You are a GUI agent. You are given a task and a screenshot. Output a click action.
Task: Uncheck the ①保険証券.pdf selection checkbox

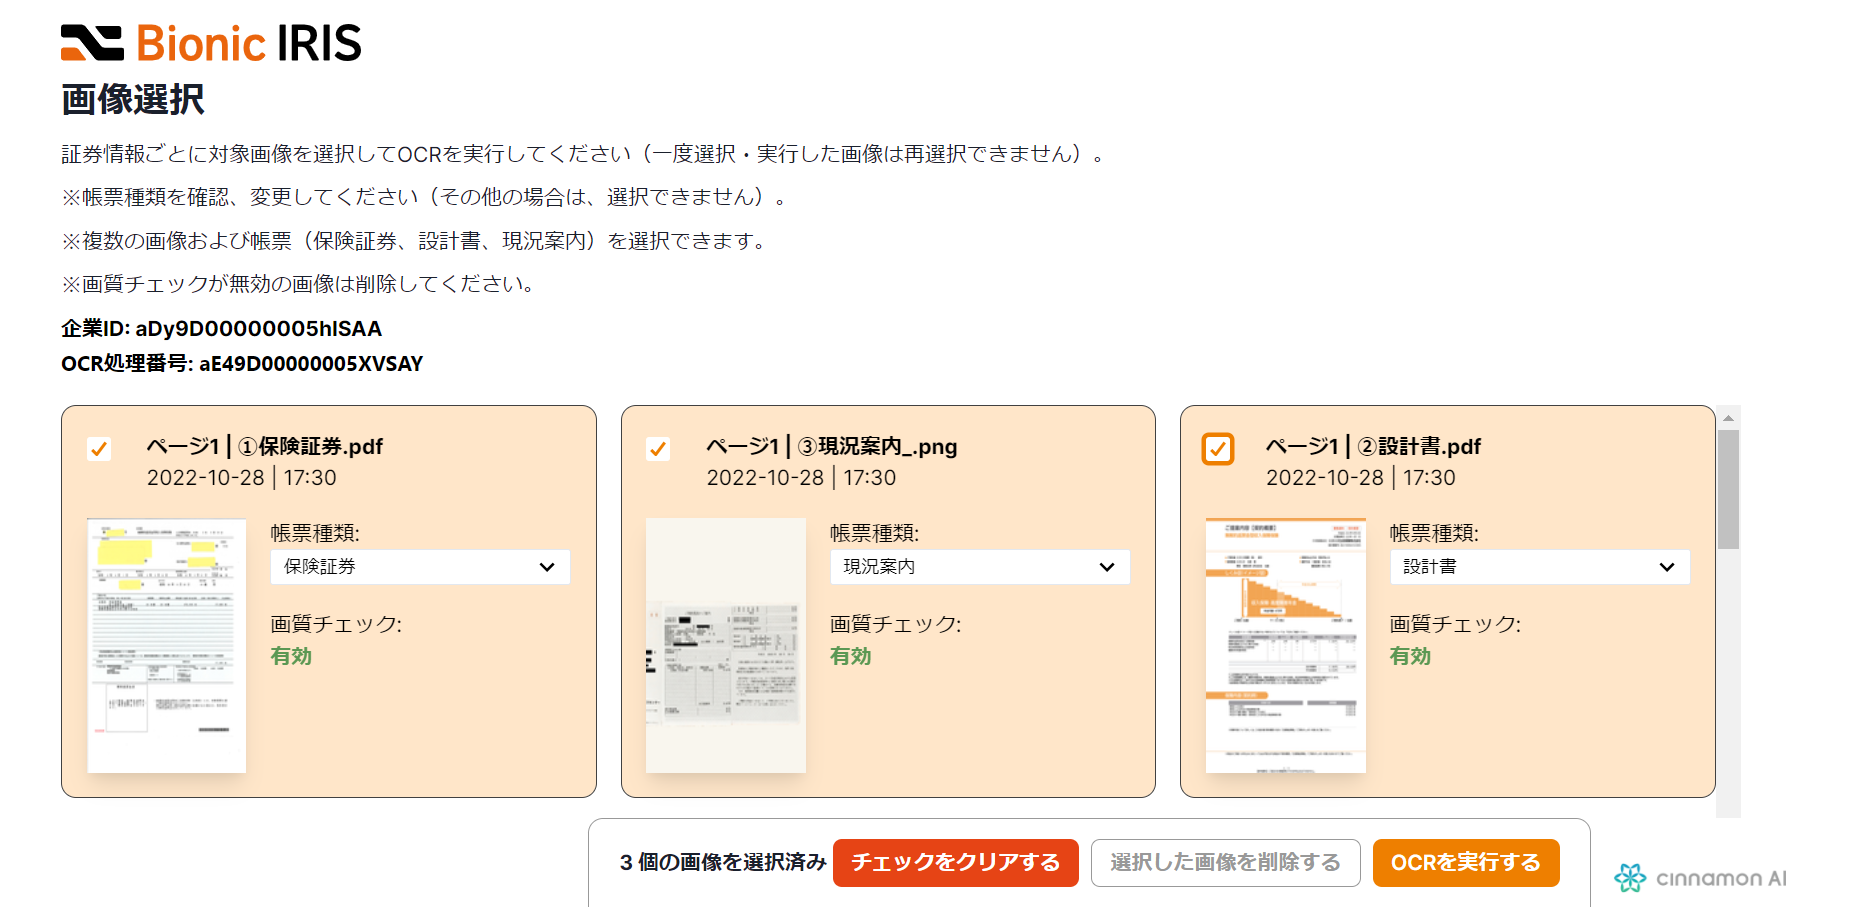coord(98,450)
